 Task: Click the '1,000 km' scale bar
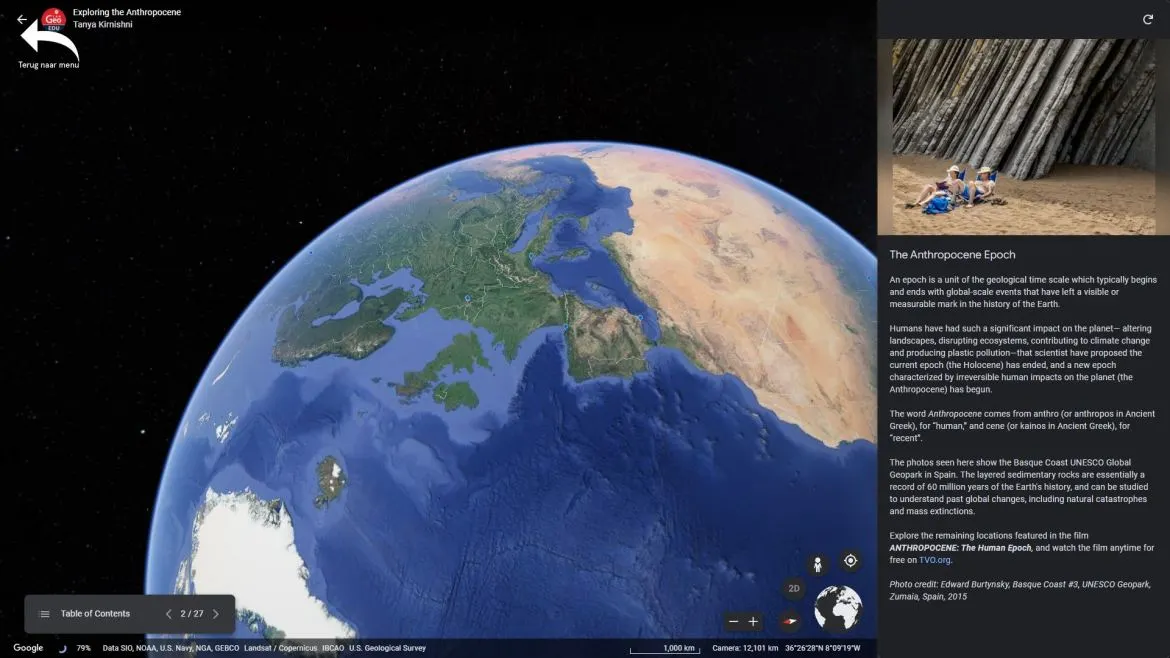665,648
